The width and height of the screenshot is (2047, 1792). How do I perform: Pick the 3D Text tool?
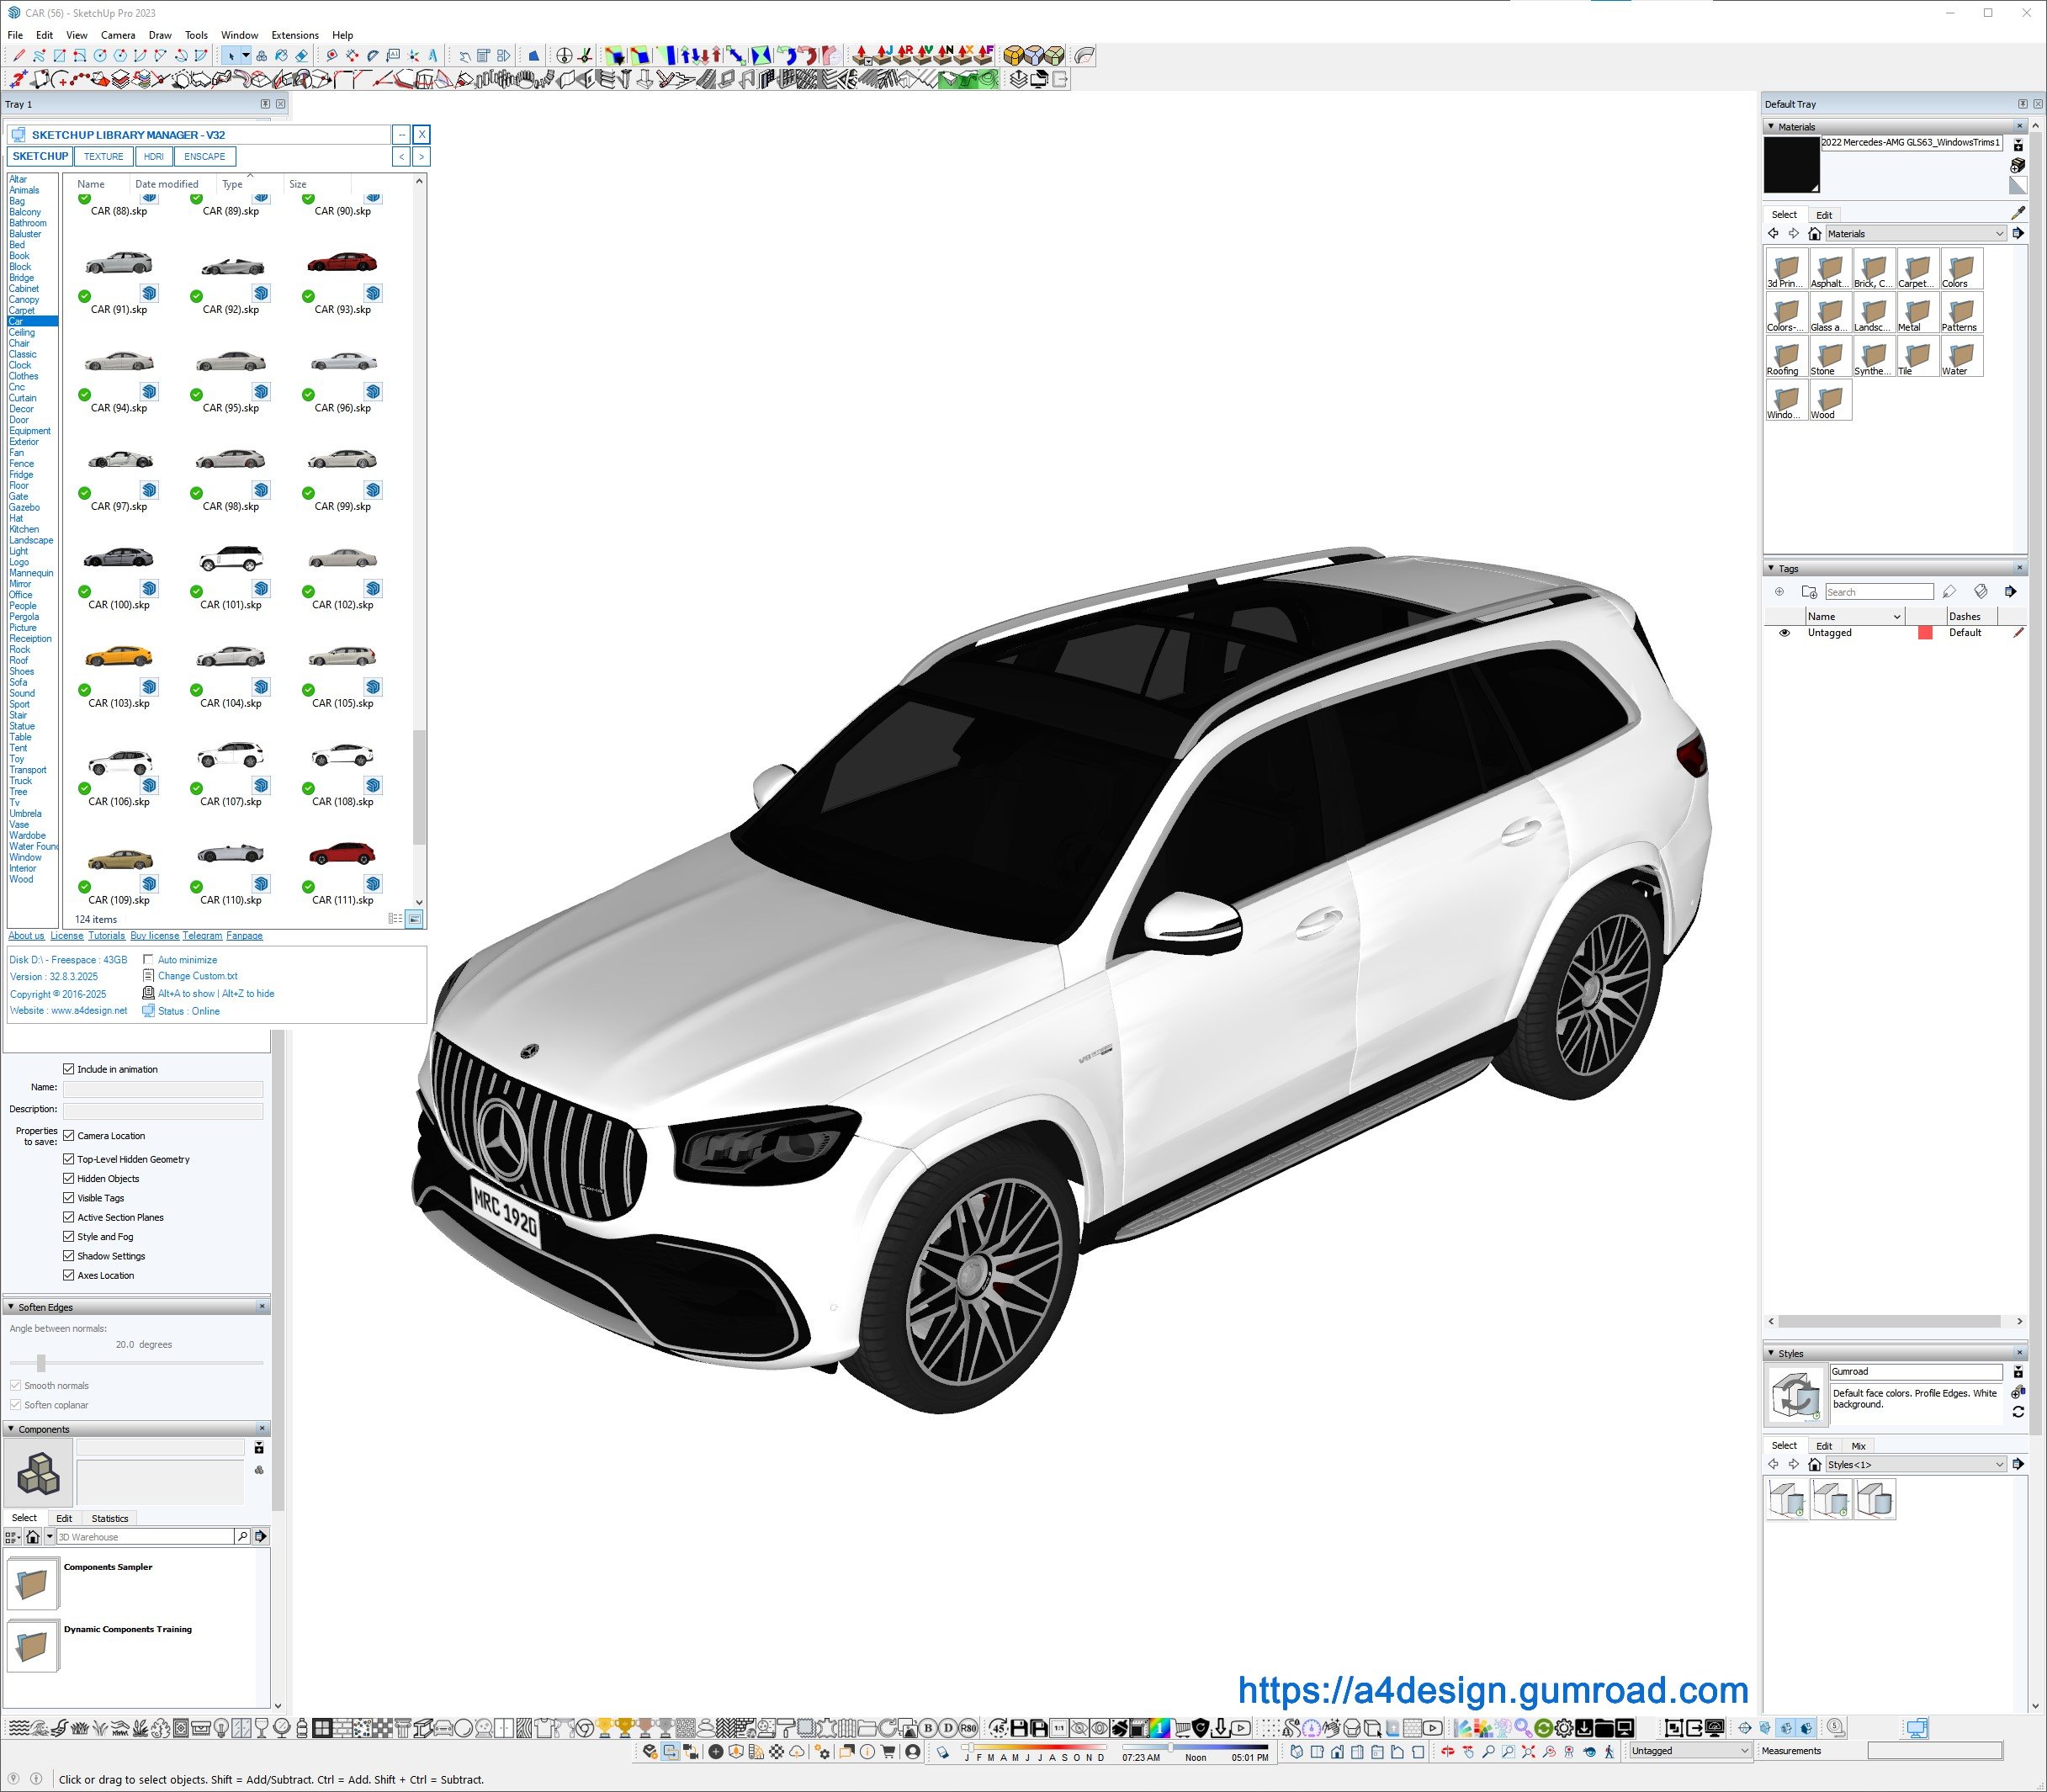433,56
